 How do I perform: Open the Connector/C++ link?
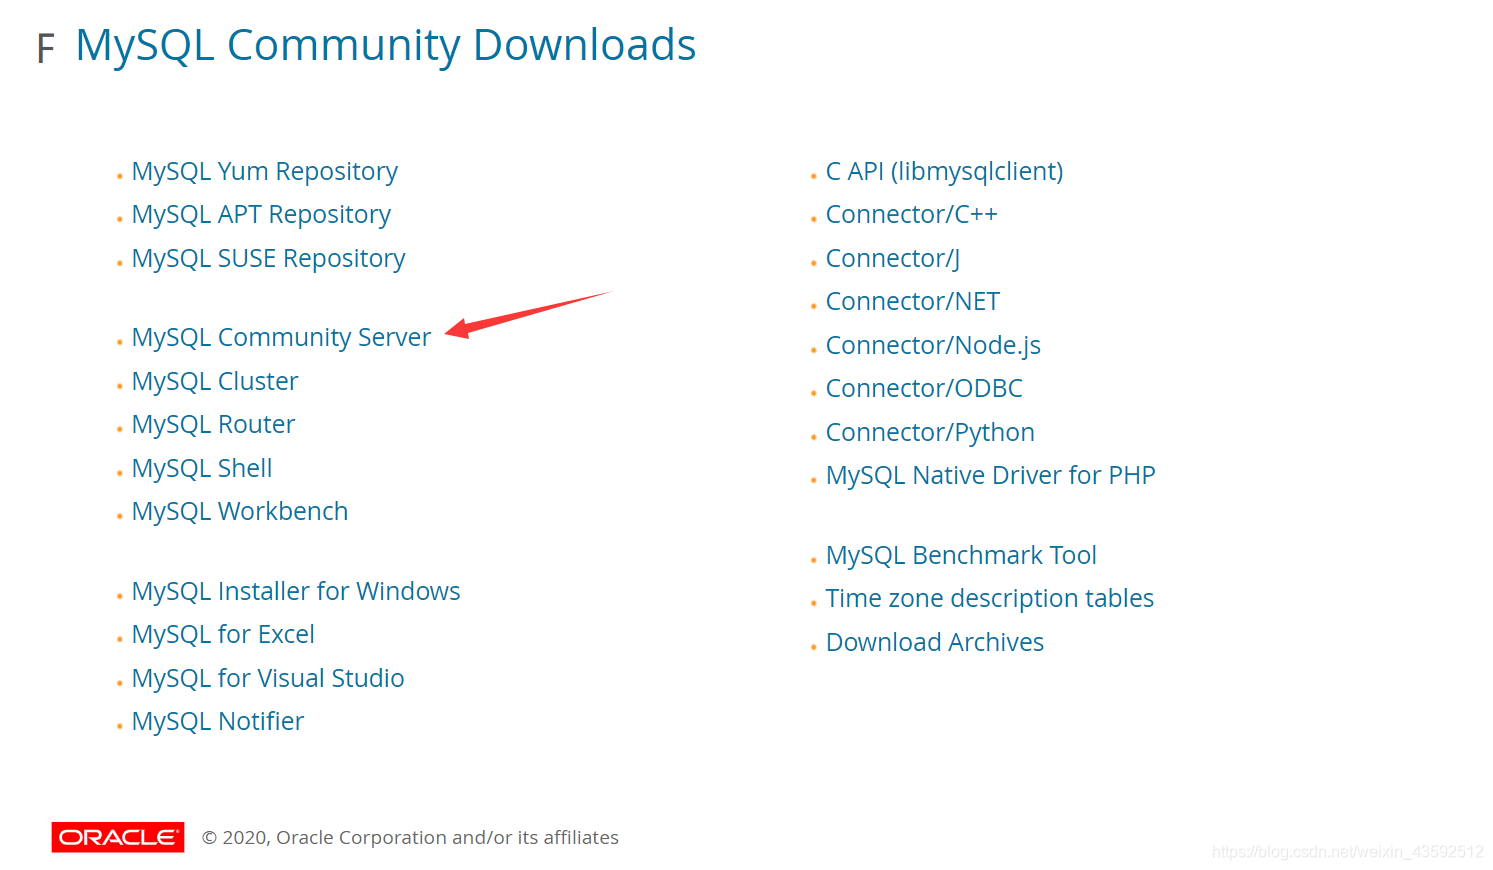pos(912,215)
